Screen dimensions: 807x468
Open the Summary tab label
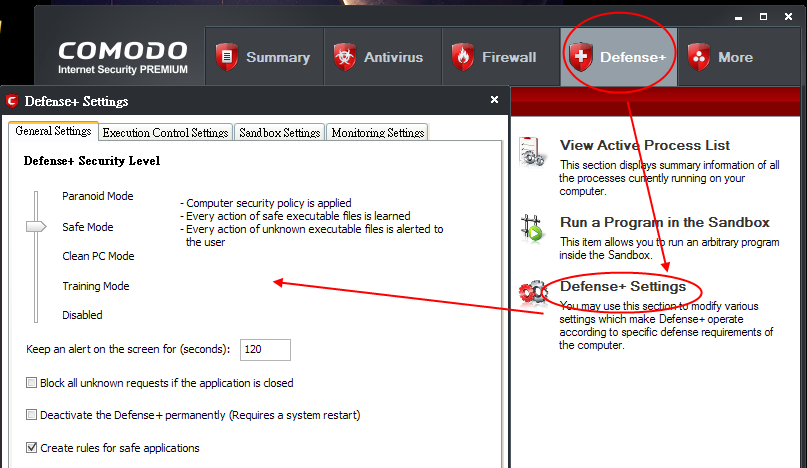(x=278, y=57)
